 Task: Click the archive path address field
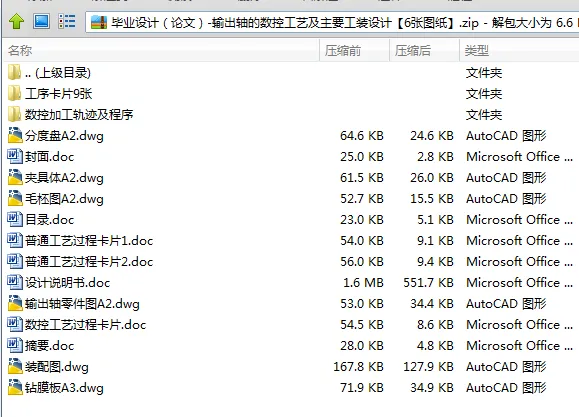(332, 23)
